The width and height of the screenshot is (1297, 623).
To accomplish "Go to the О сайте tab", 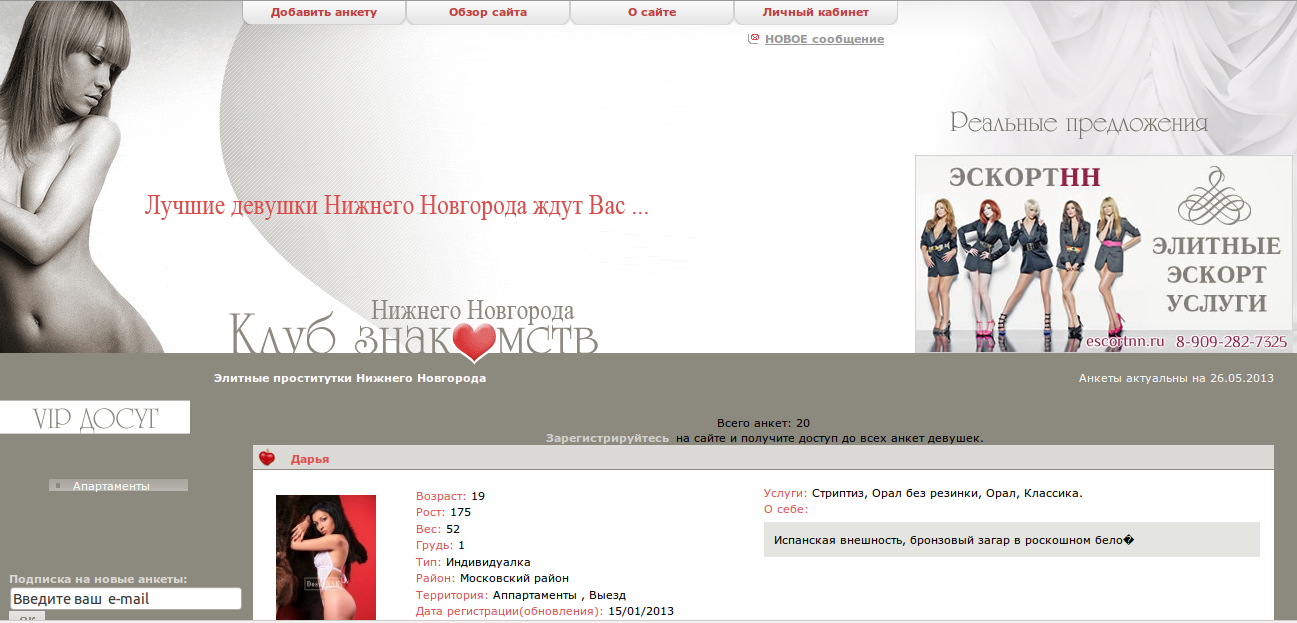I will coord(652,12).
